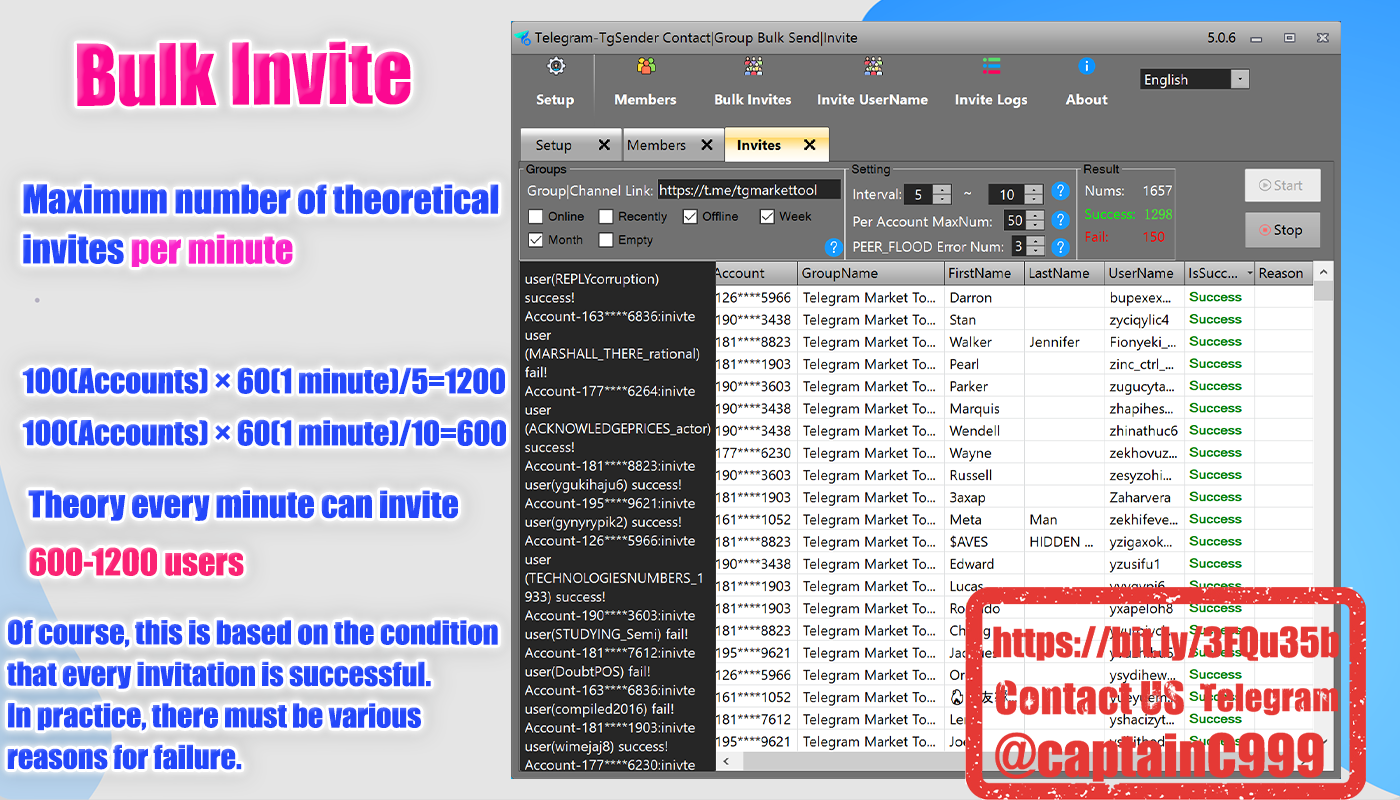Click the PEER_FLOOD Error Num stepper
Image resolution: width=1400 pixels, height=800 pixels.
pyautogui.click(x=1034, y=246)
